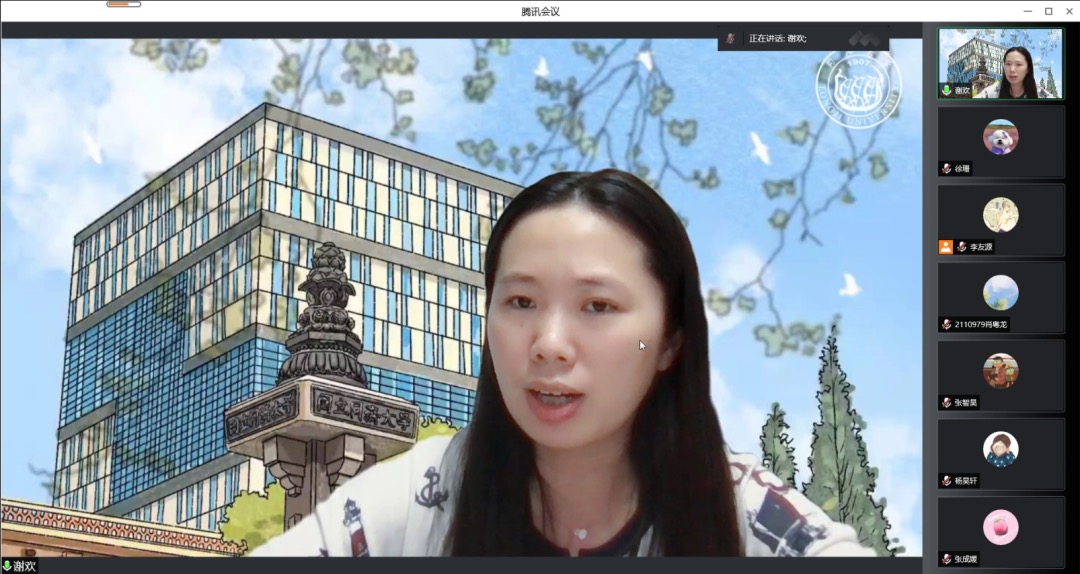
Task: Click the muted mic icon next to 李友源
Action: [x=961, y=247]
